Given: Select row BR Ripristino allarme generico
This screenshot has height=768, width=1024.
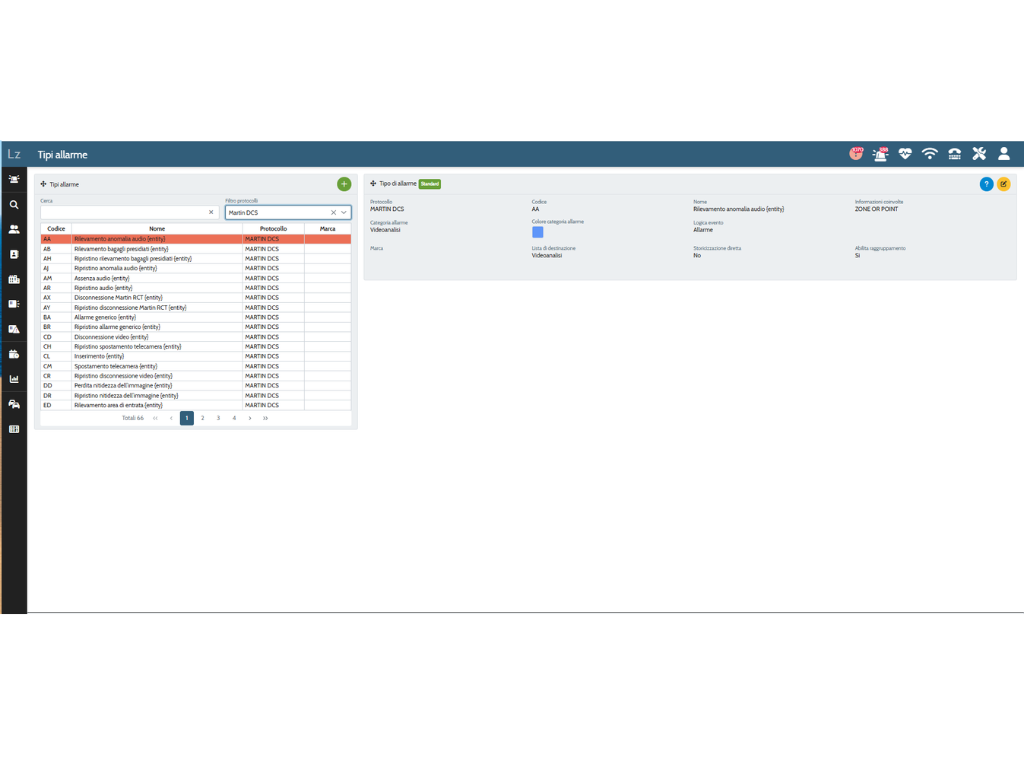Looking at the screenshot, I should point(196,327).
